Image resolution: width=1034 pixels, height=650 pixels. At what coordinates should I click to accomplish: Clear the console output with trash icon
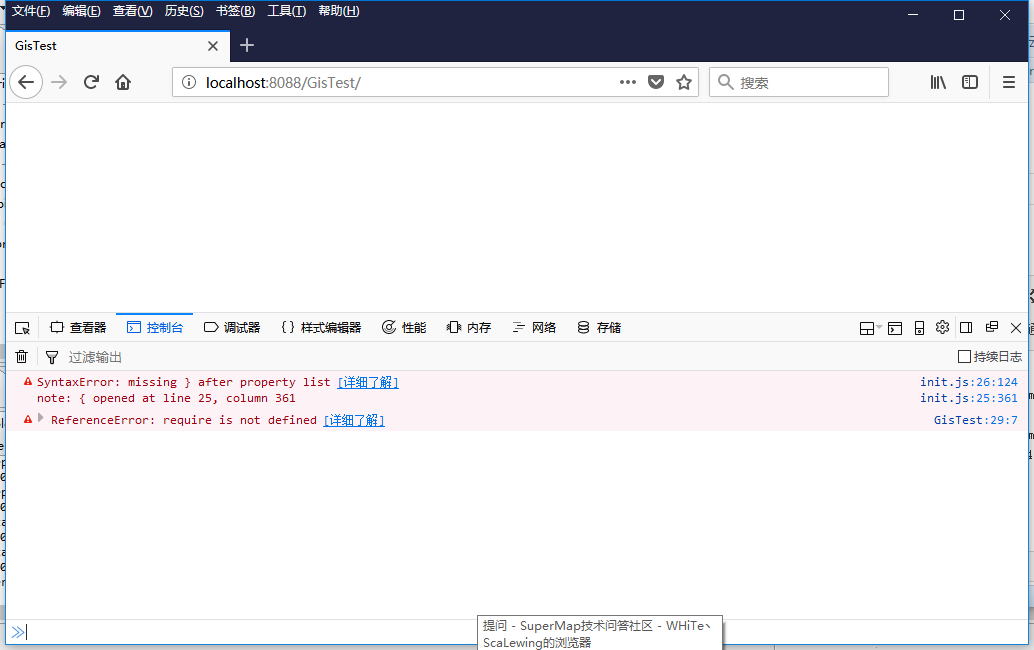tap(22, 357)
